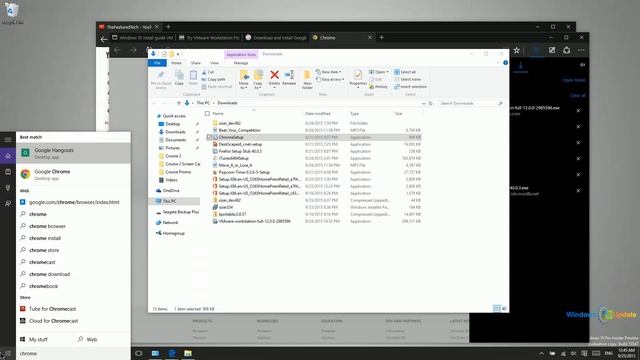The height and width of the screenshot is (360, 640).
Task: Select Downloads in the navigation pane
Action: coord(176,132)
